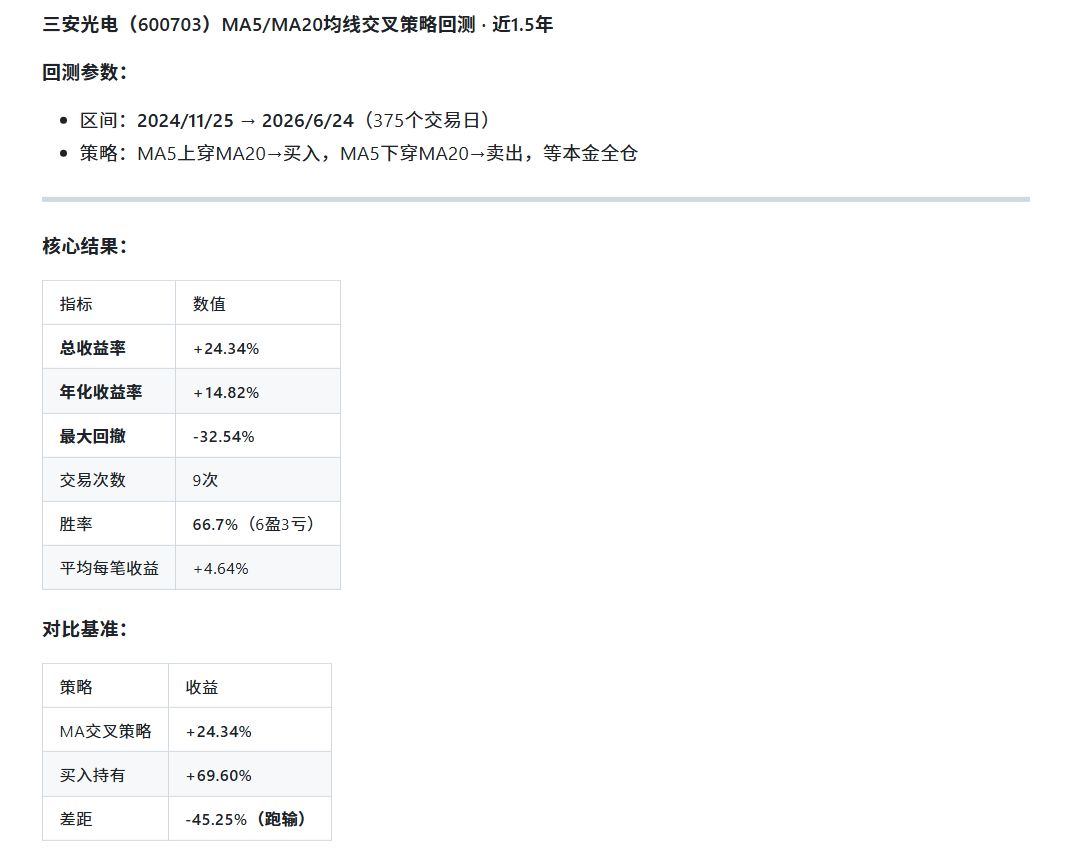Click the 胜率 row label

click(76, 524)
